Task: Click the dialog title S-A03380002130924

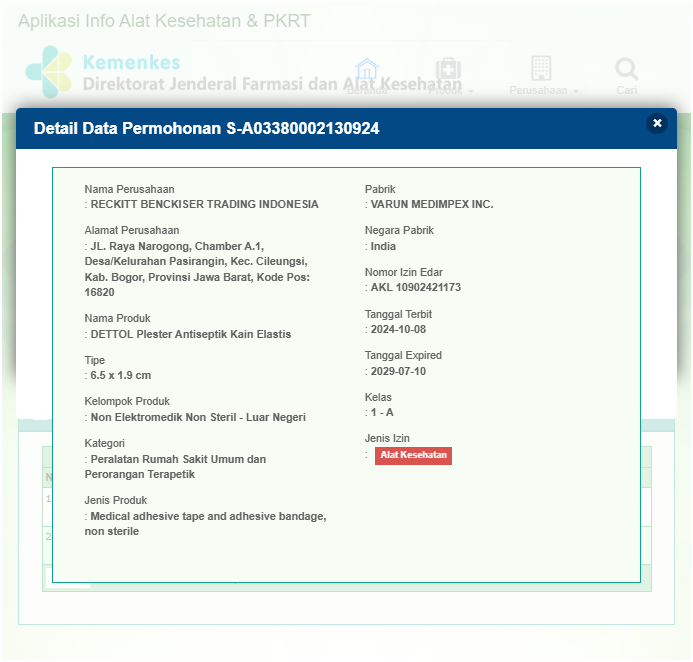Action: pyautogui.click(x=206, y=128)
